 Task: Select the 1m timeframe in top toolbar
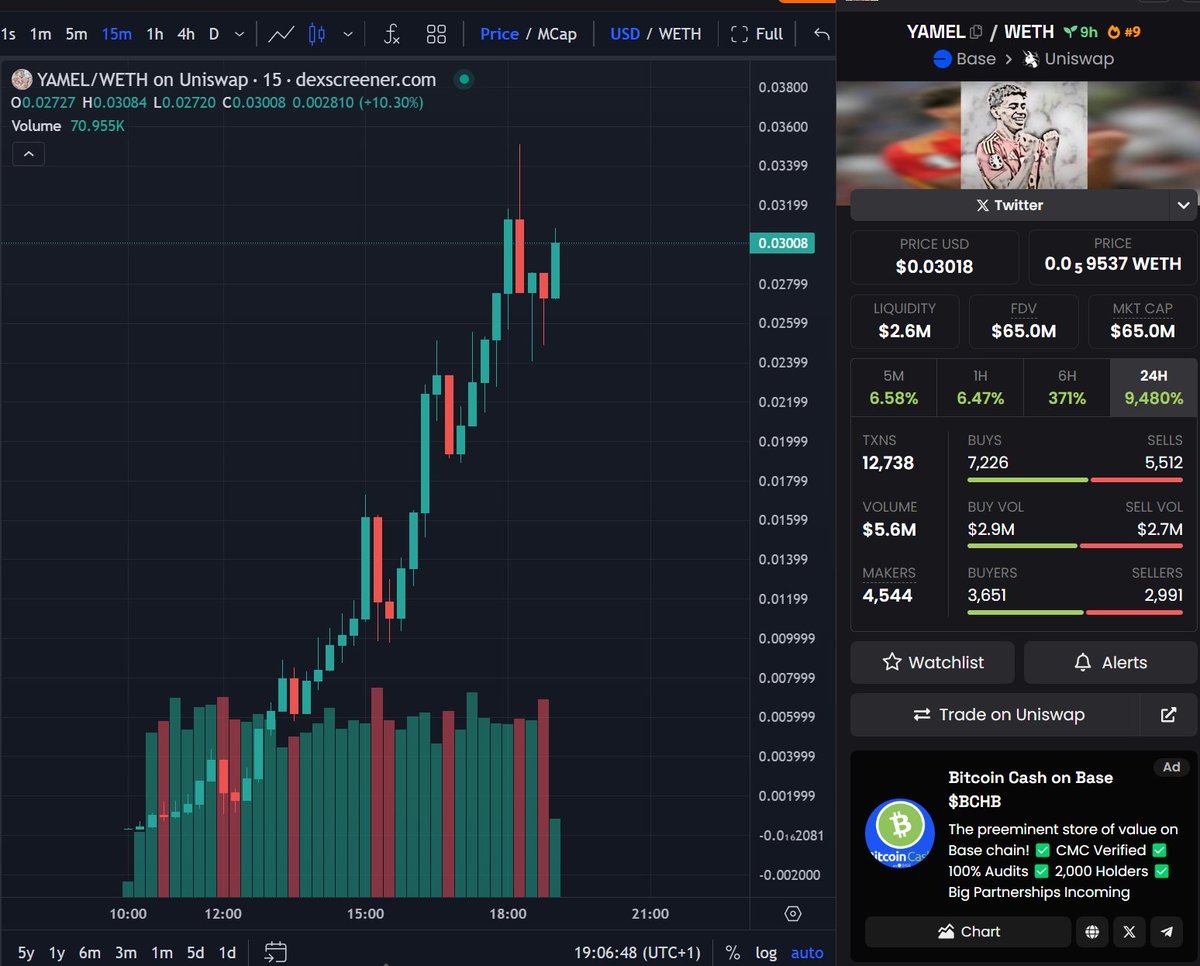point(40,34)
